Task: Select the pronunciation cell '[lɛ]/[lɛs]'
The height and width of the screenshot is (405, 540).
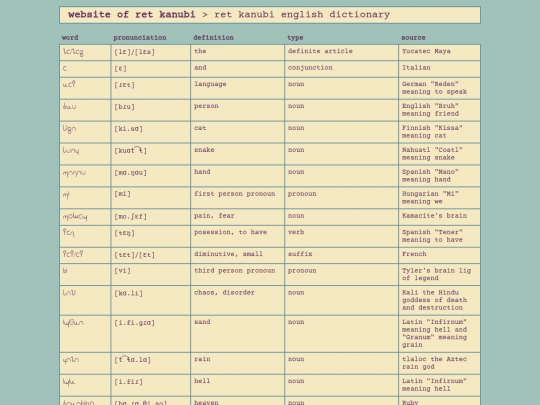Action: pyautogui.click(x=150, y=52)
